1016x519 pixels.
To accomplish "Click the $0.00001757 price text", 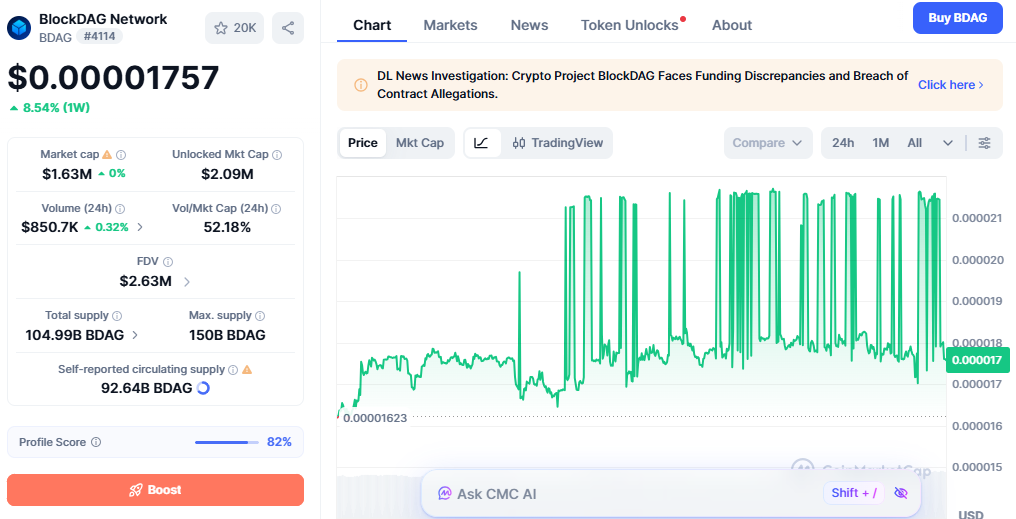I will click(113, 78).
